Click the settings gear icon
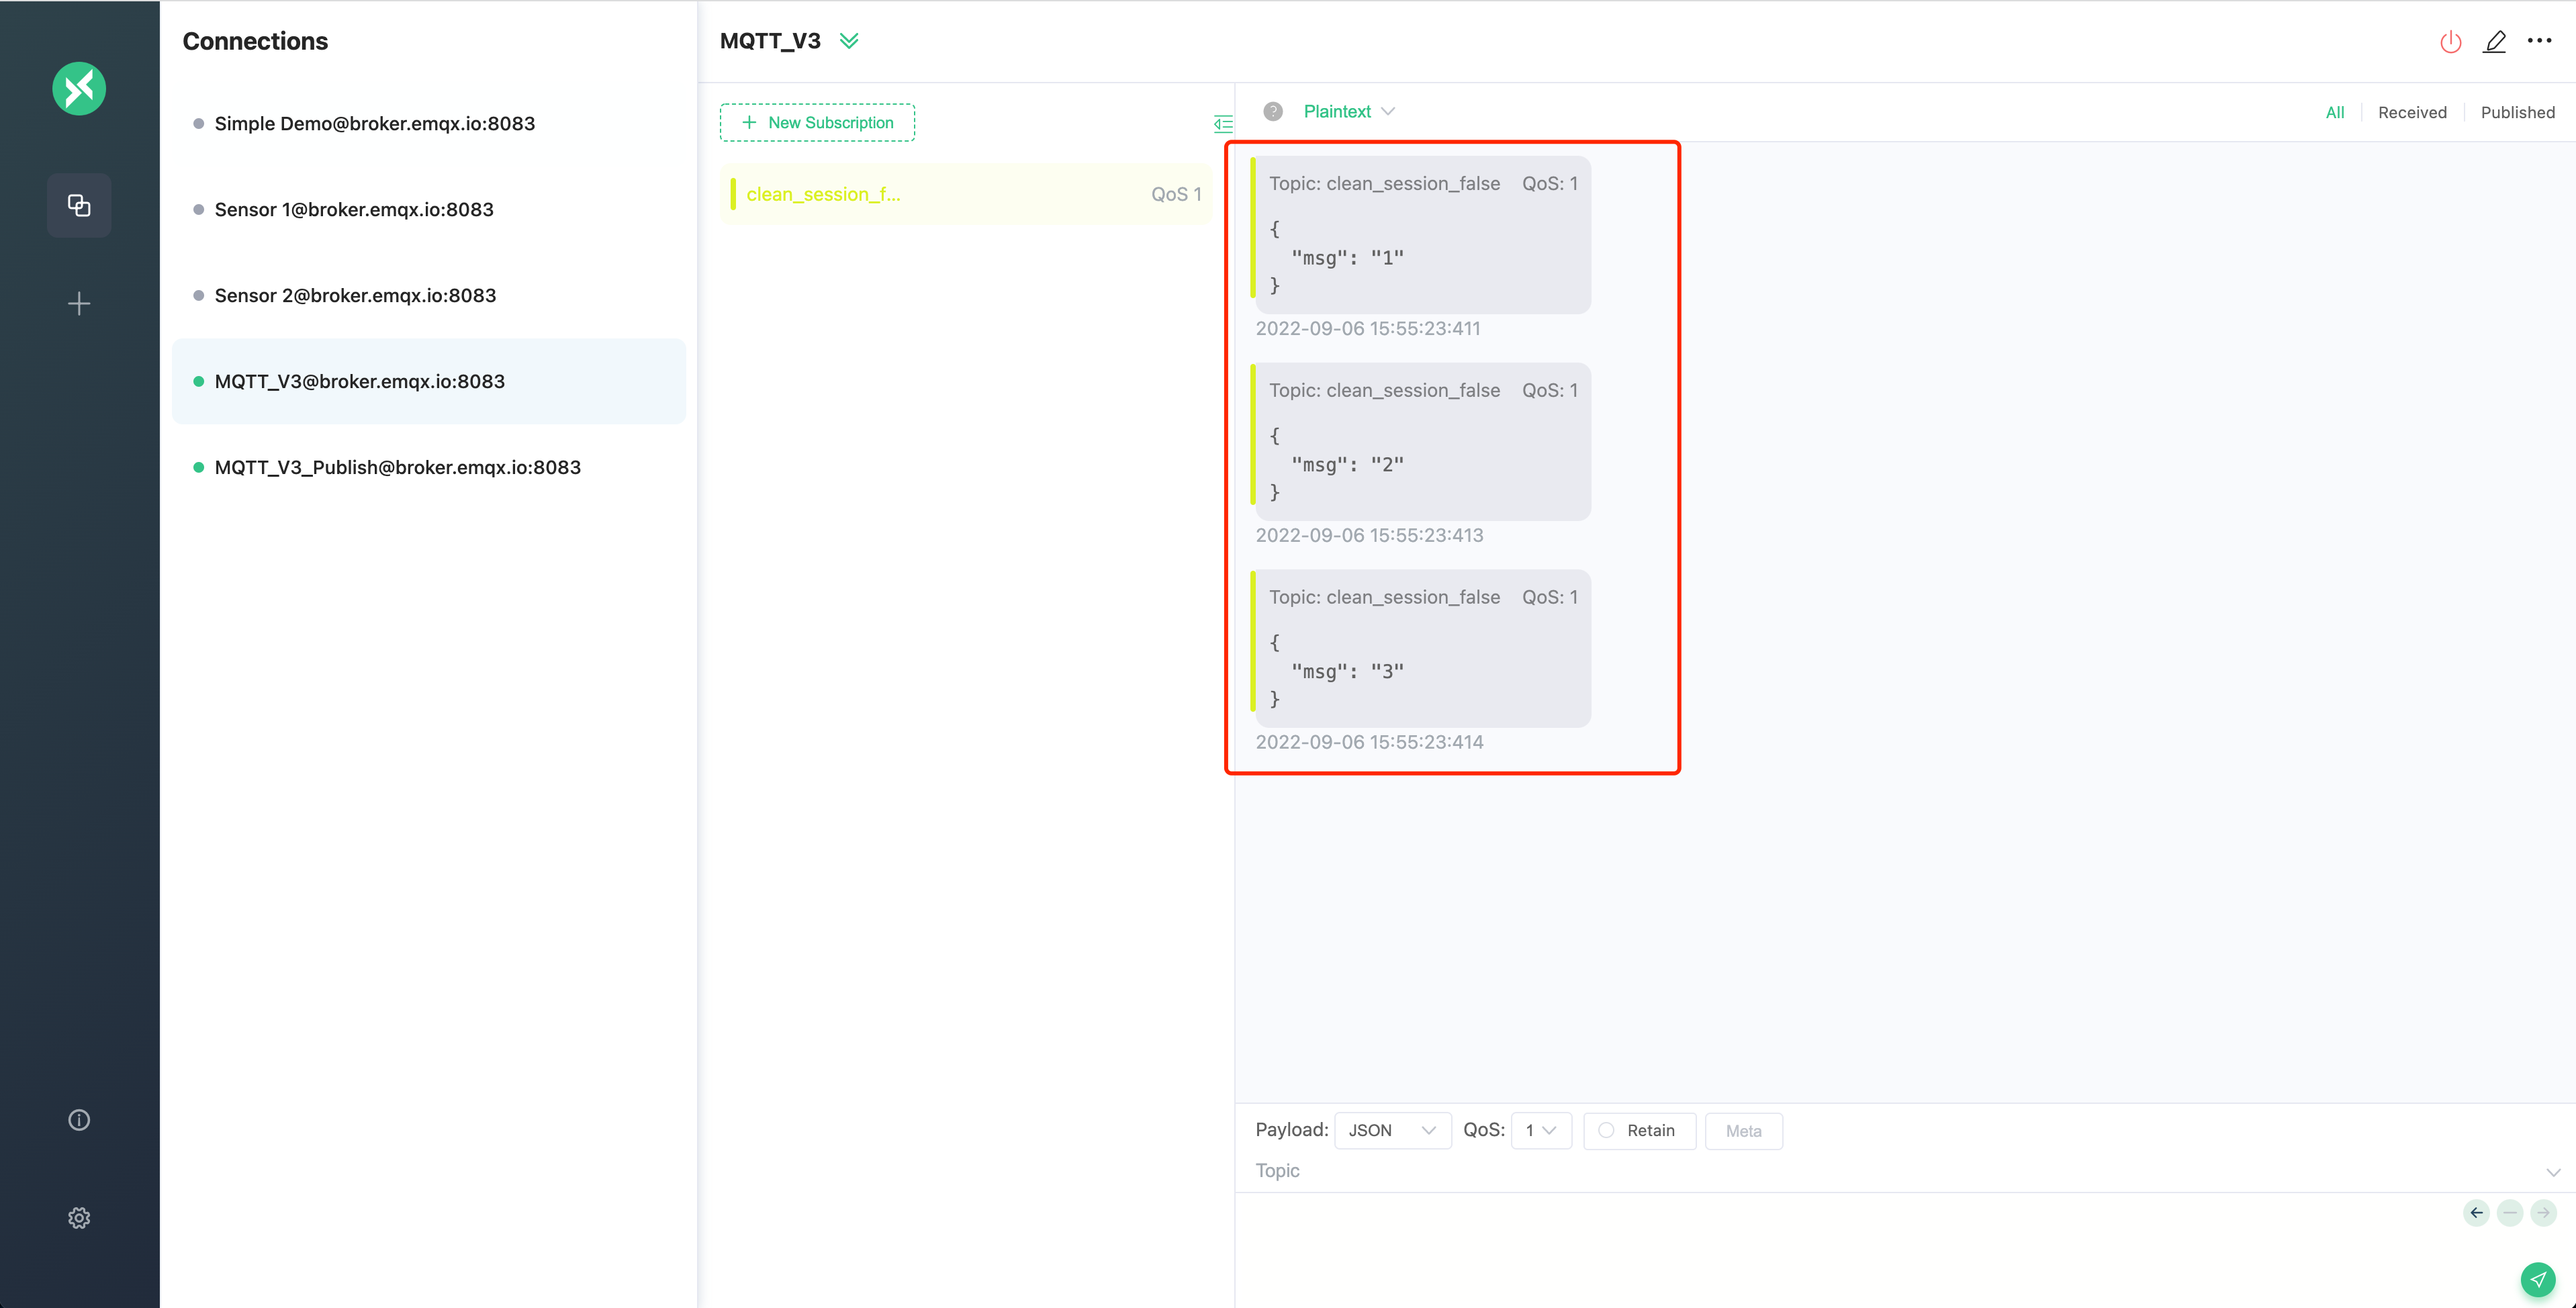This screenshot has width=2576, height=1308. pos(80,1216)
